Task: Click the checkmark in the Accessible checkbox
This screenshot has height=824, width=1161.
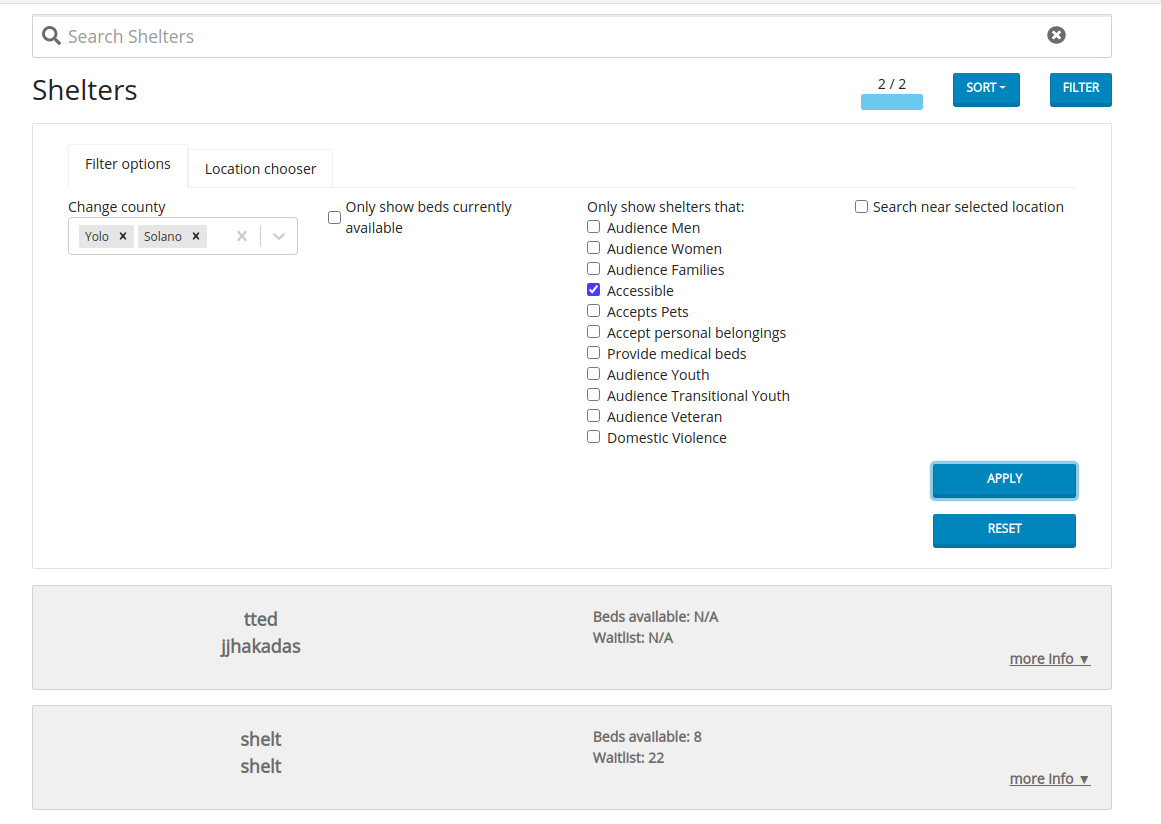Action: tap(593, 290)
